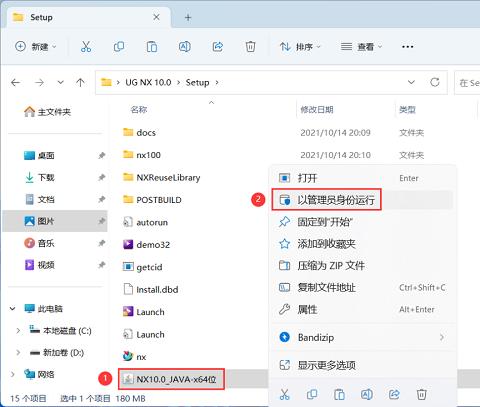Click the Paste clipboard icon in toolbar
The width and height of the screenshot is (480, 407).
(x=152, y=47)
